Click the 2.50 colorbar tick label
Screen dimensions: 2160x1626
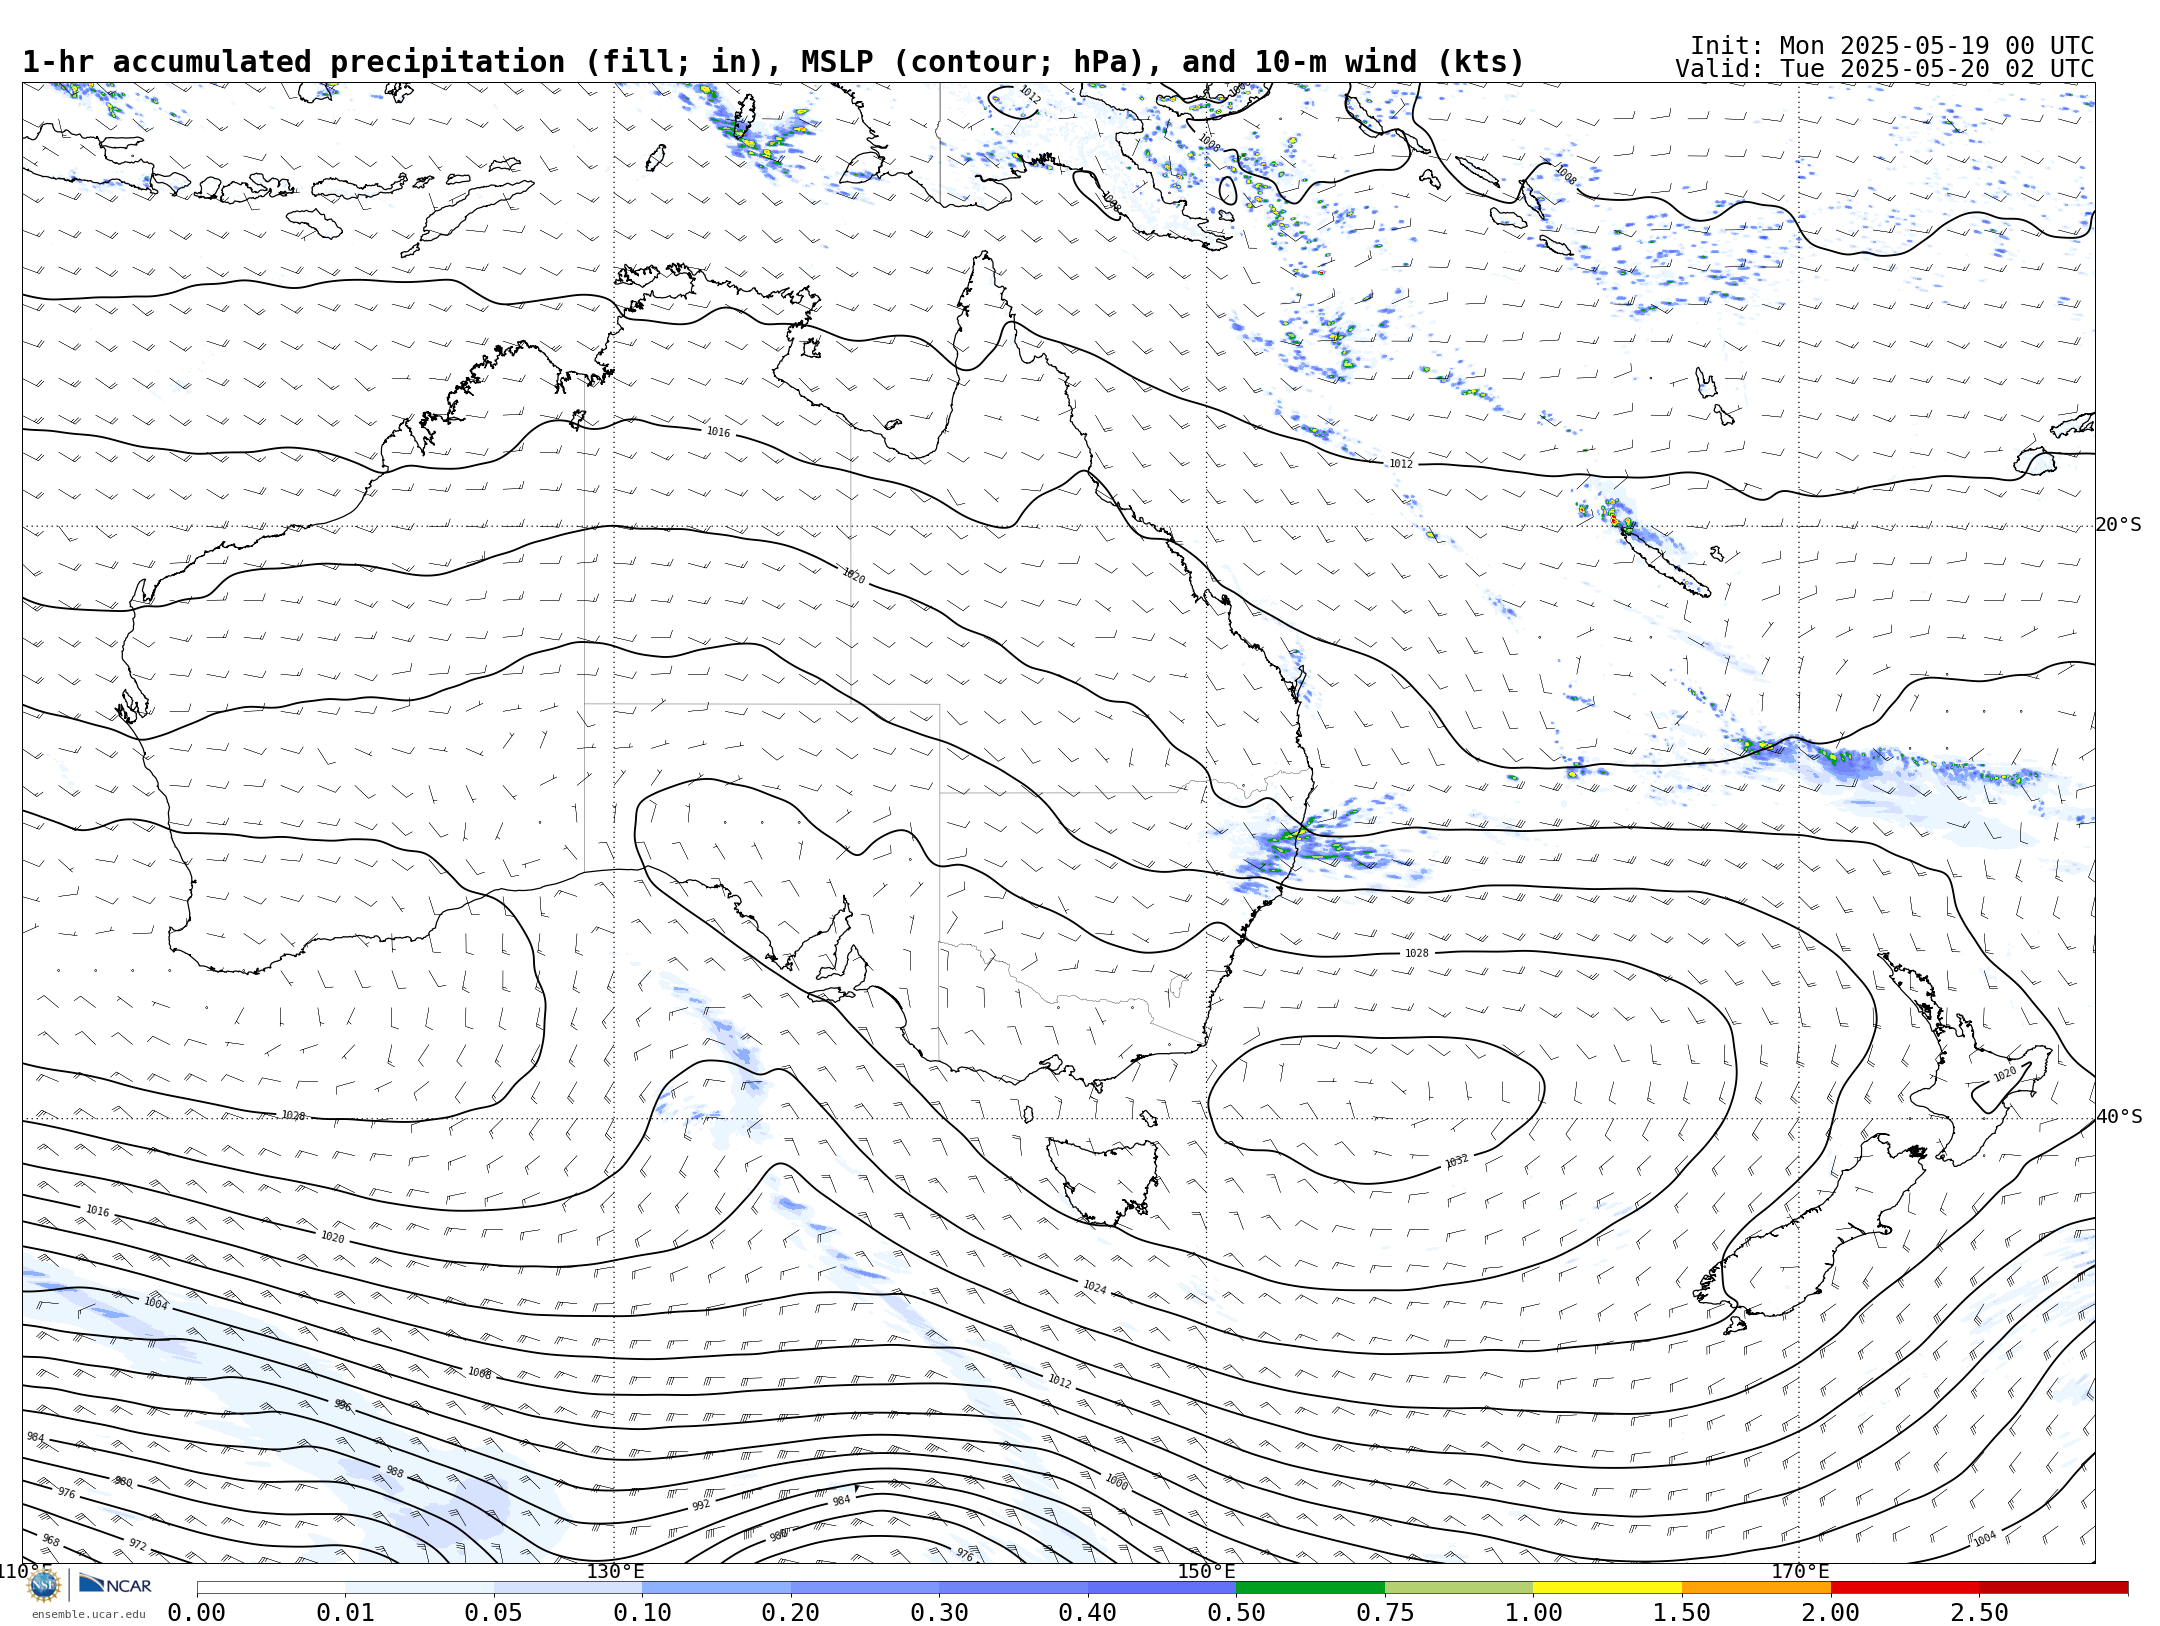click(1979, 1613)
